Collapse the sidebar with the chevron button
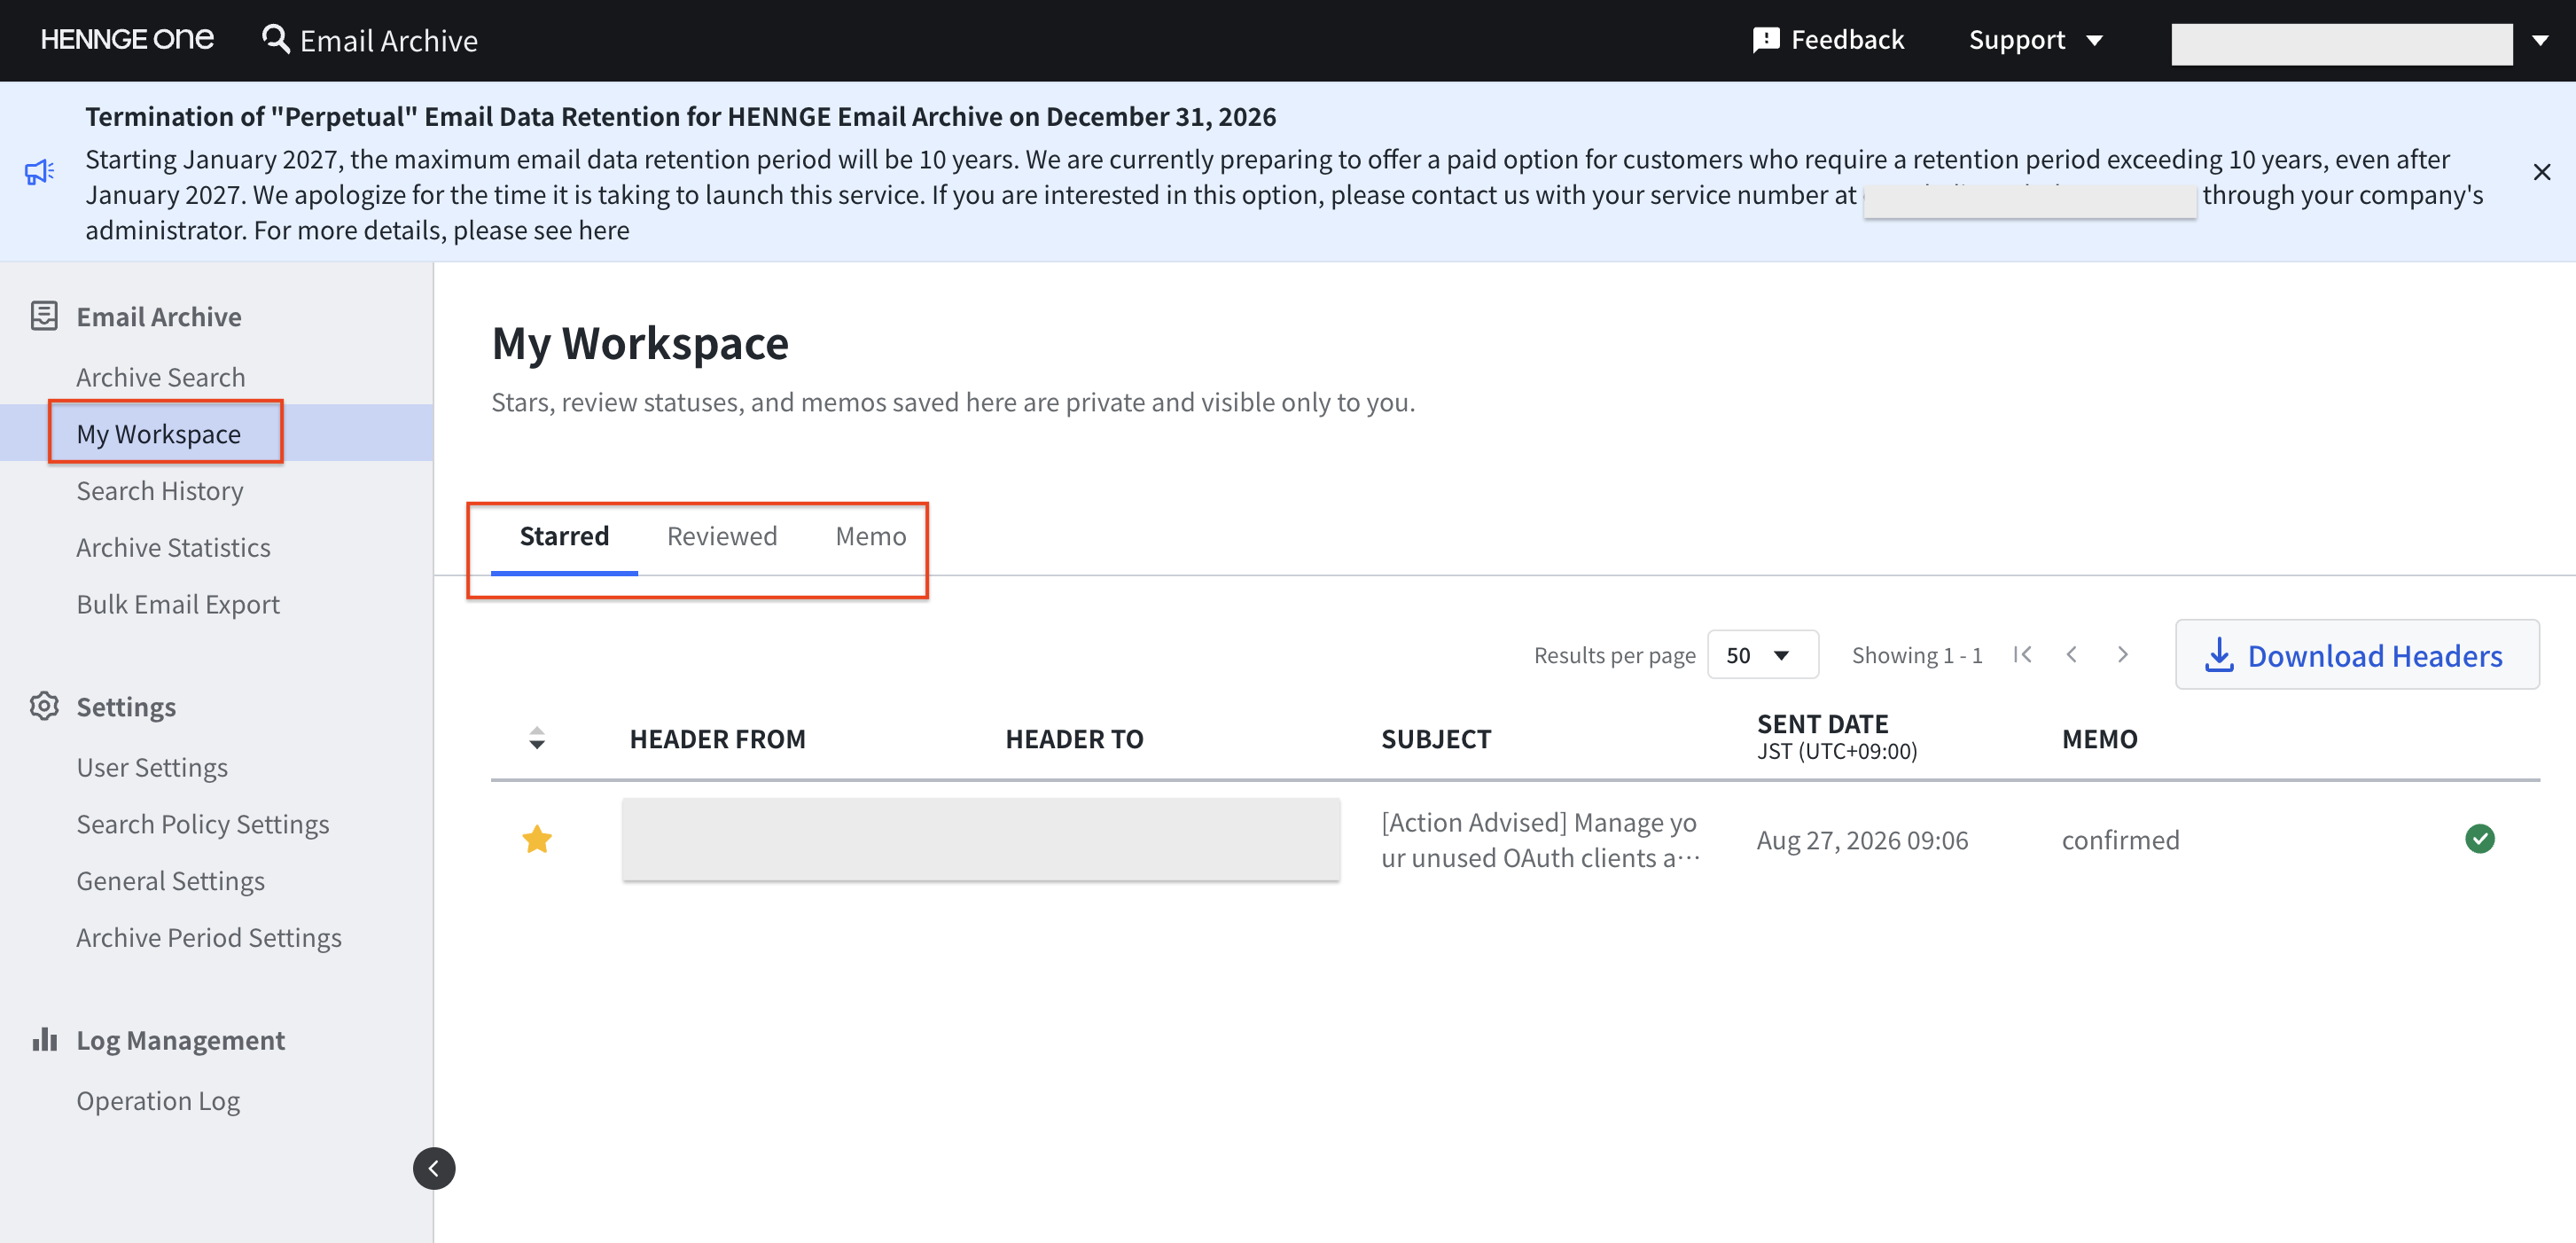The width and height of the screenshot is (2576, 1243). click(434, 1168)
